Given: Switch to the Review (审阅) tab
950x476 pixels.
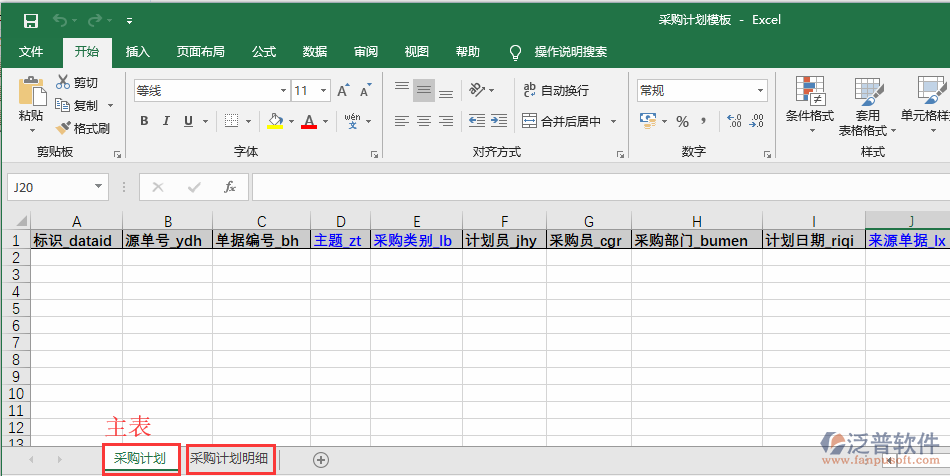Looking at the screenshot, I should coord(366,52).
